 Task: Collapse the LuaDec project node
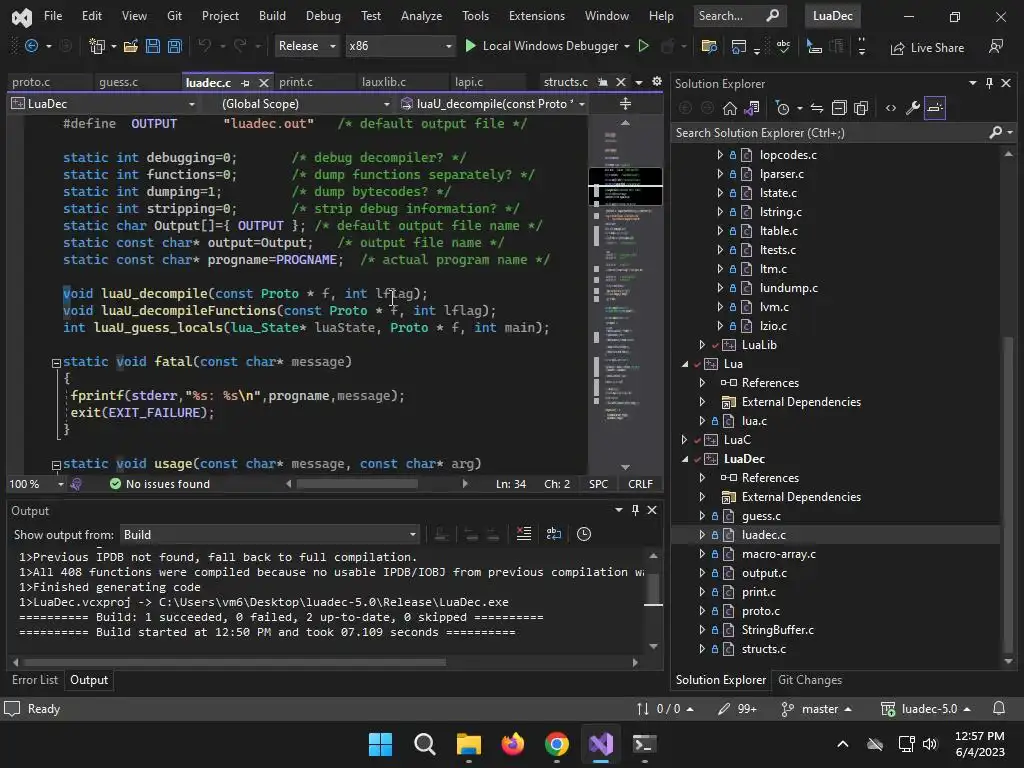pyautogui.click(x=685, y=459)
